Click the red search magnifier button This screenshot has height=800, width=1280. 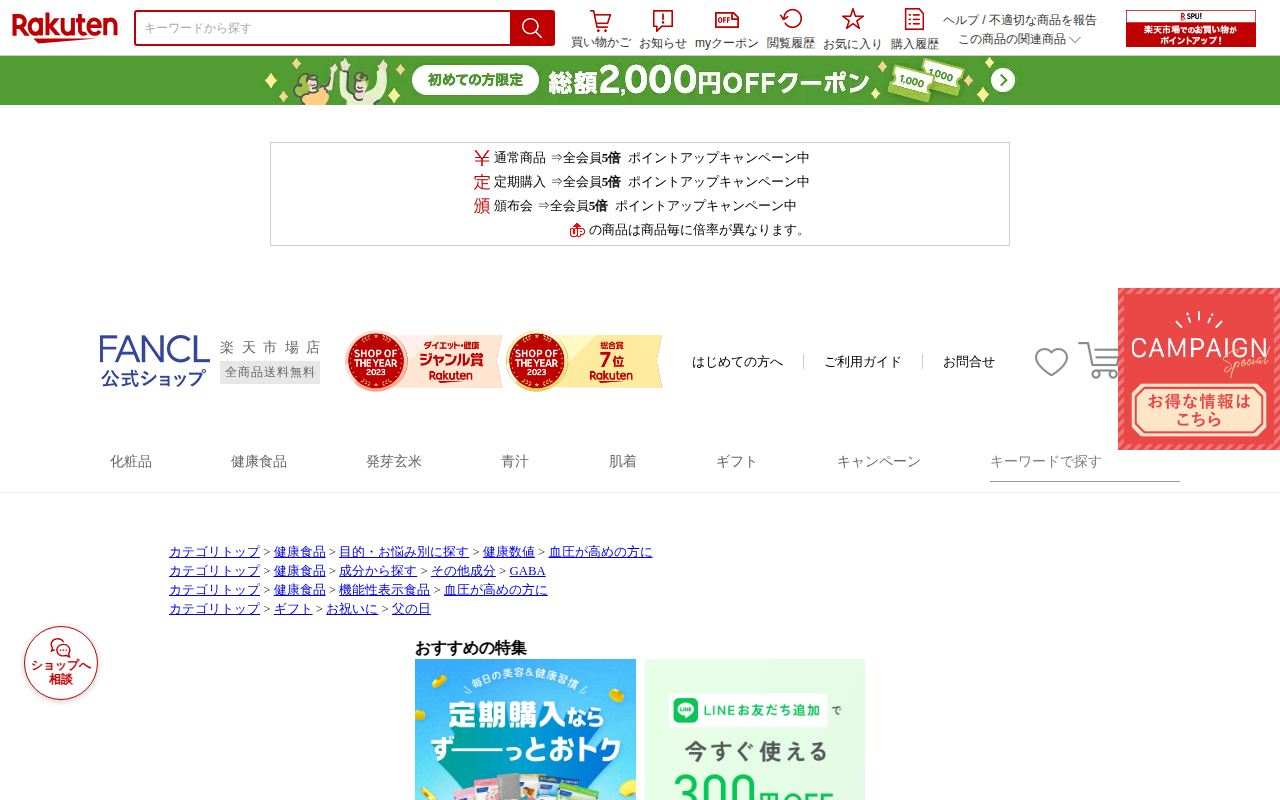click(532, 28)
